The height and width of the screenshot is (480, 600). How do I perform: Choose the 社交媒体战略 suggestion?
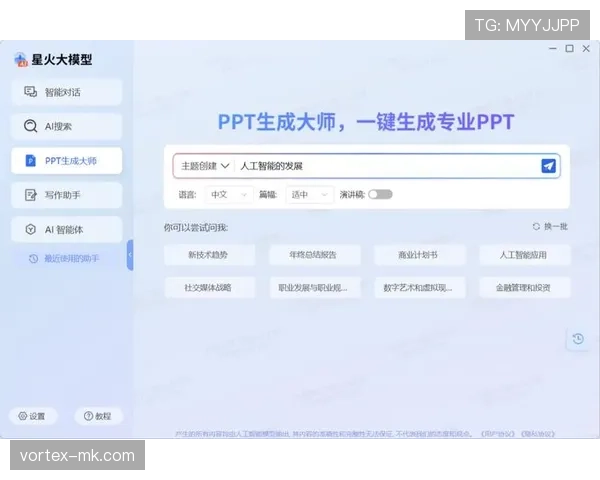(209, 287)
